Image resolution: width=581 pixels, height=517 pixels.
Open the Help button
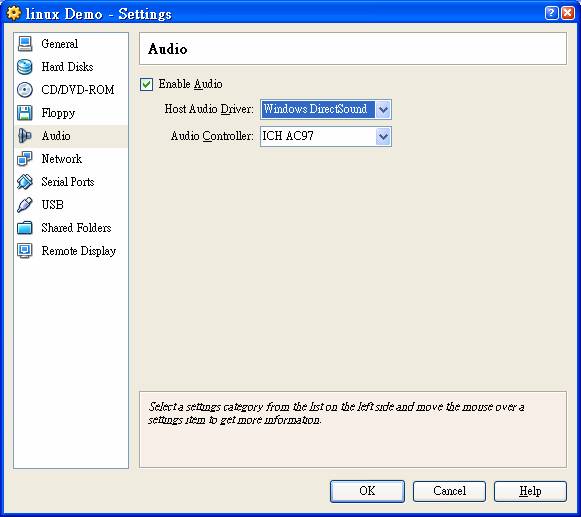[530, 491]
